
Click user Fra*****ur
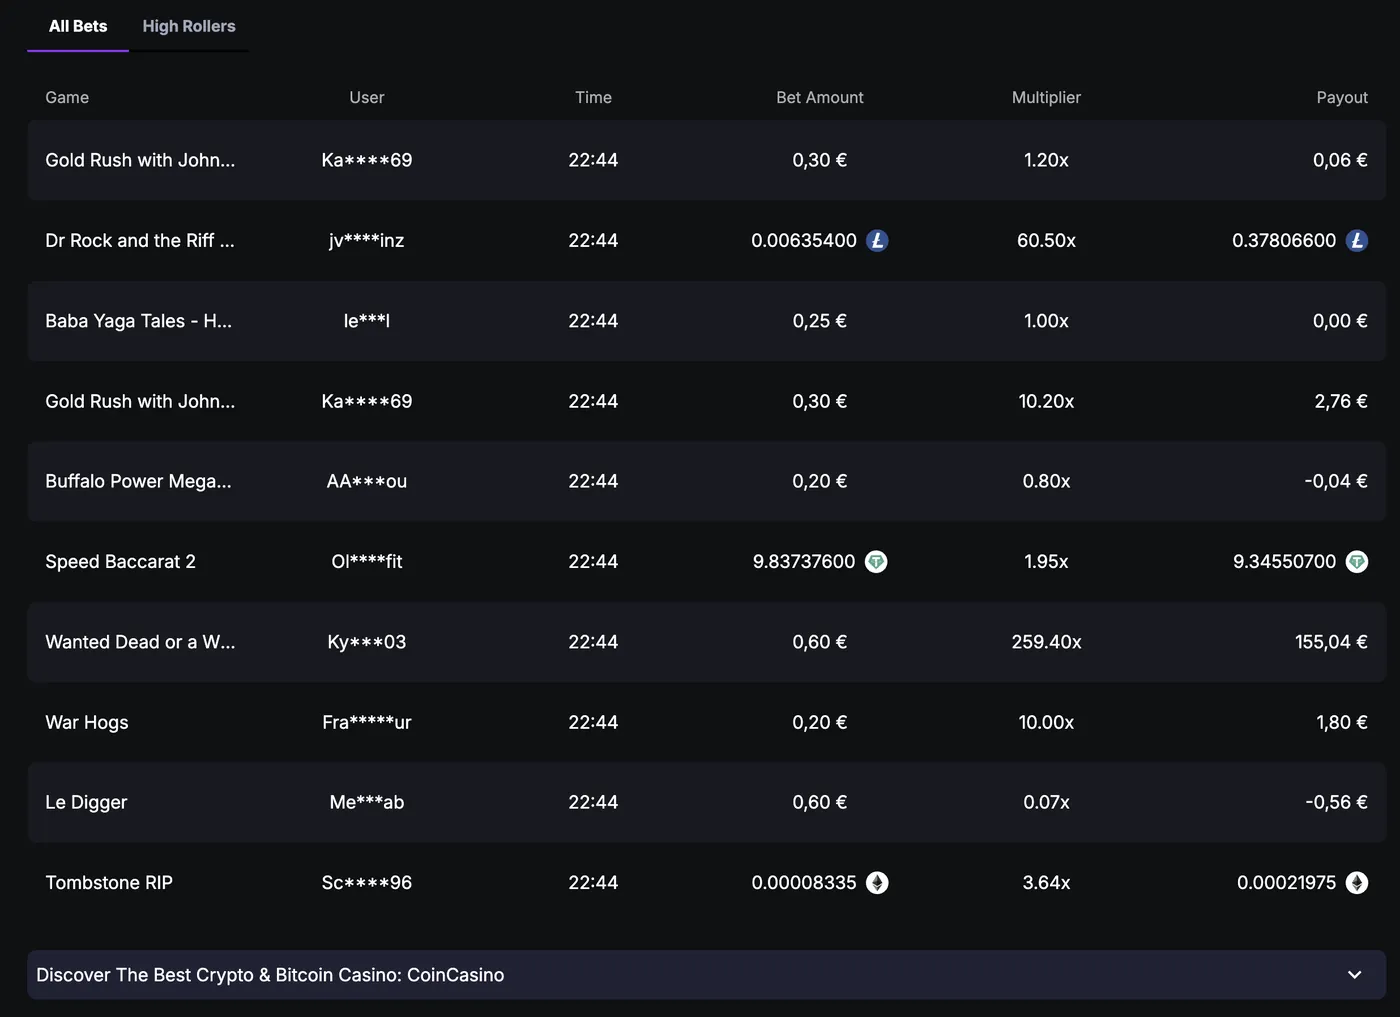click(367, 722)
